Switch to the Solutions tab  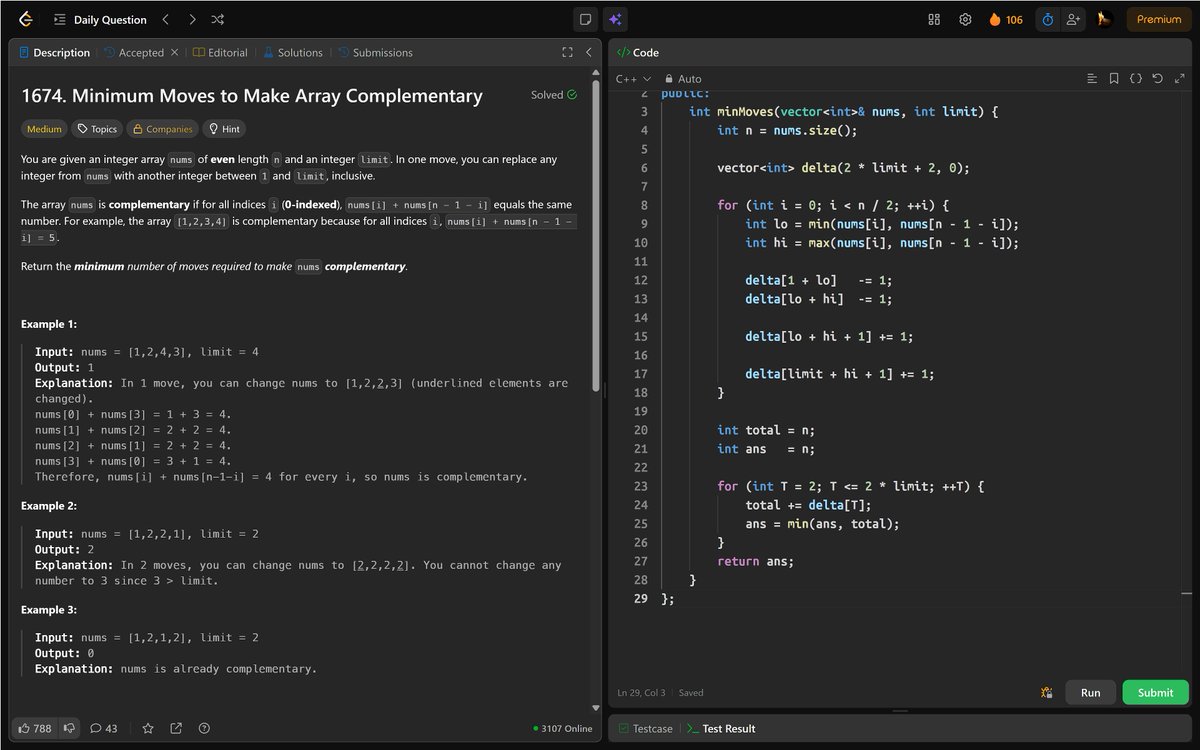[x=293, y=52]
